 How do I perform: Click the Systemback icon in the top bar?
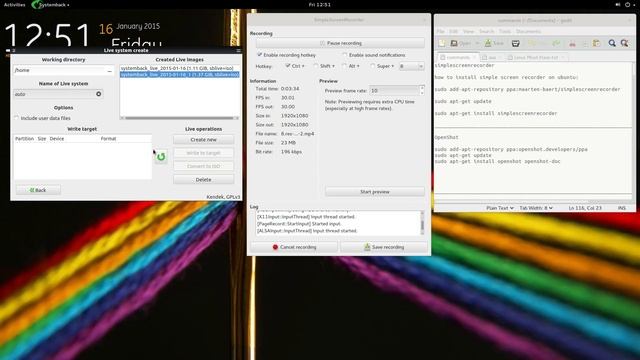(36, 4)
